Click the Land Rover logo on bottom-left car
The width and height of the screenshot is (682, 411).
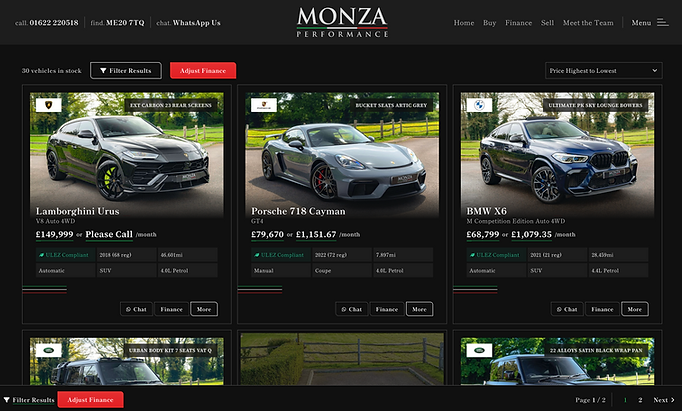[x=48, y=350]
